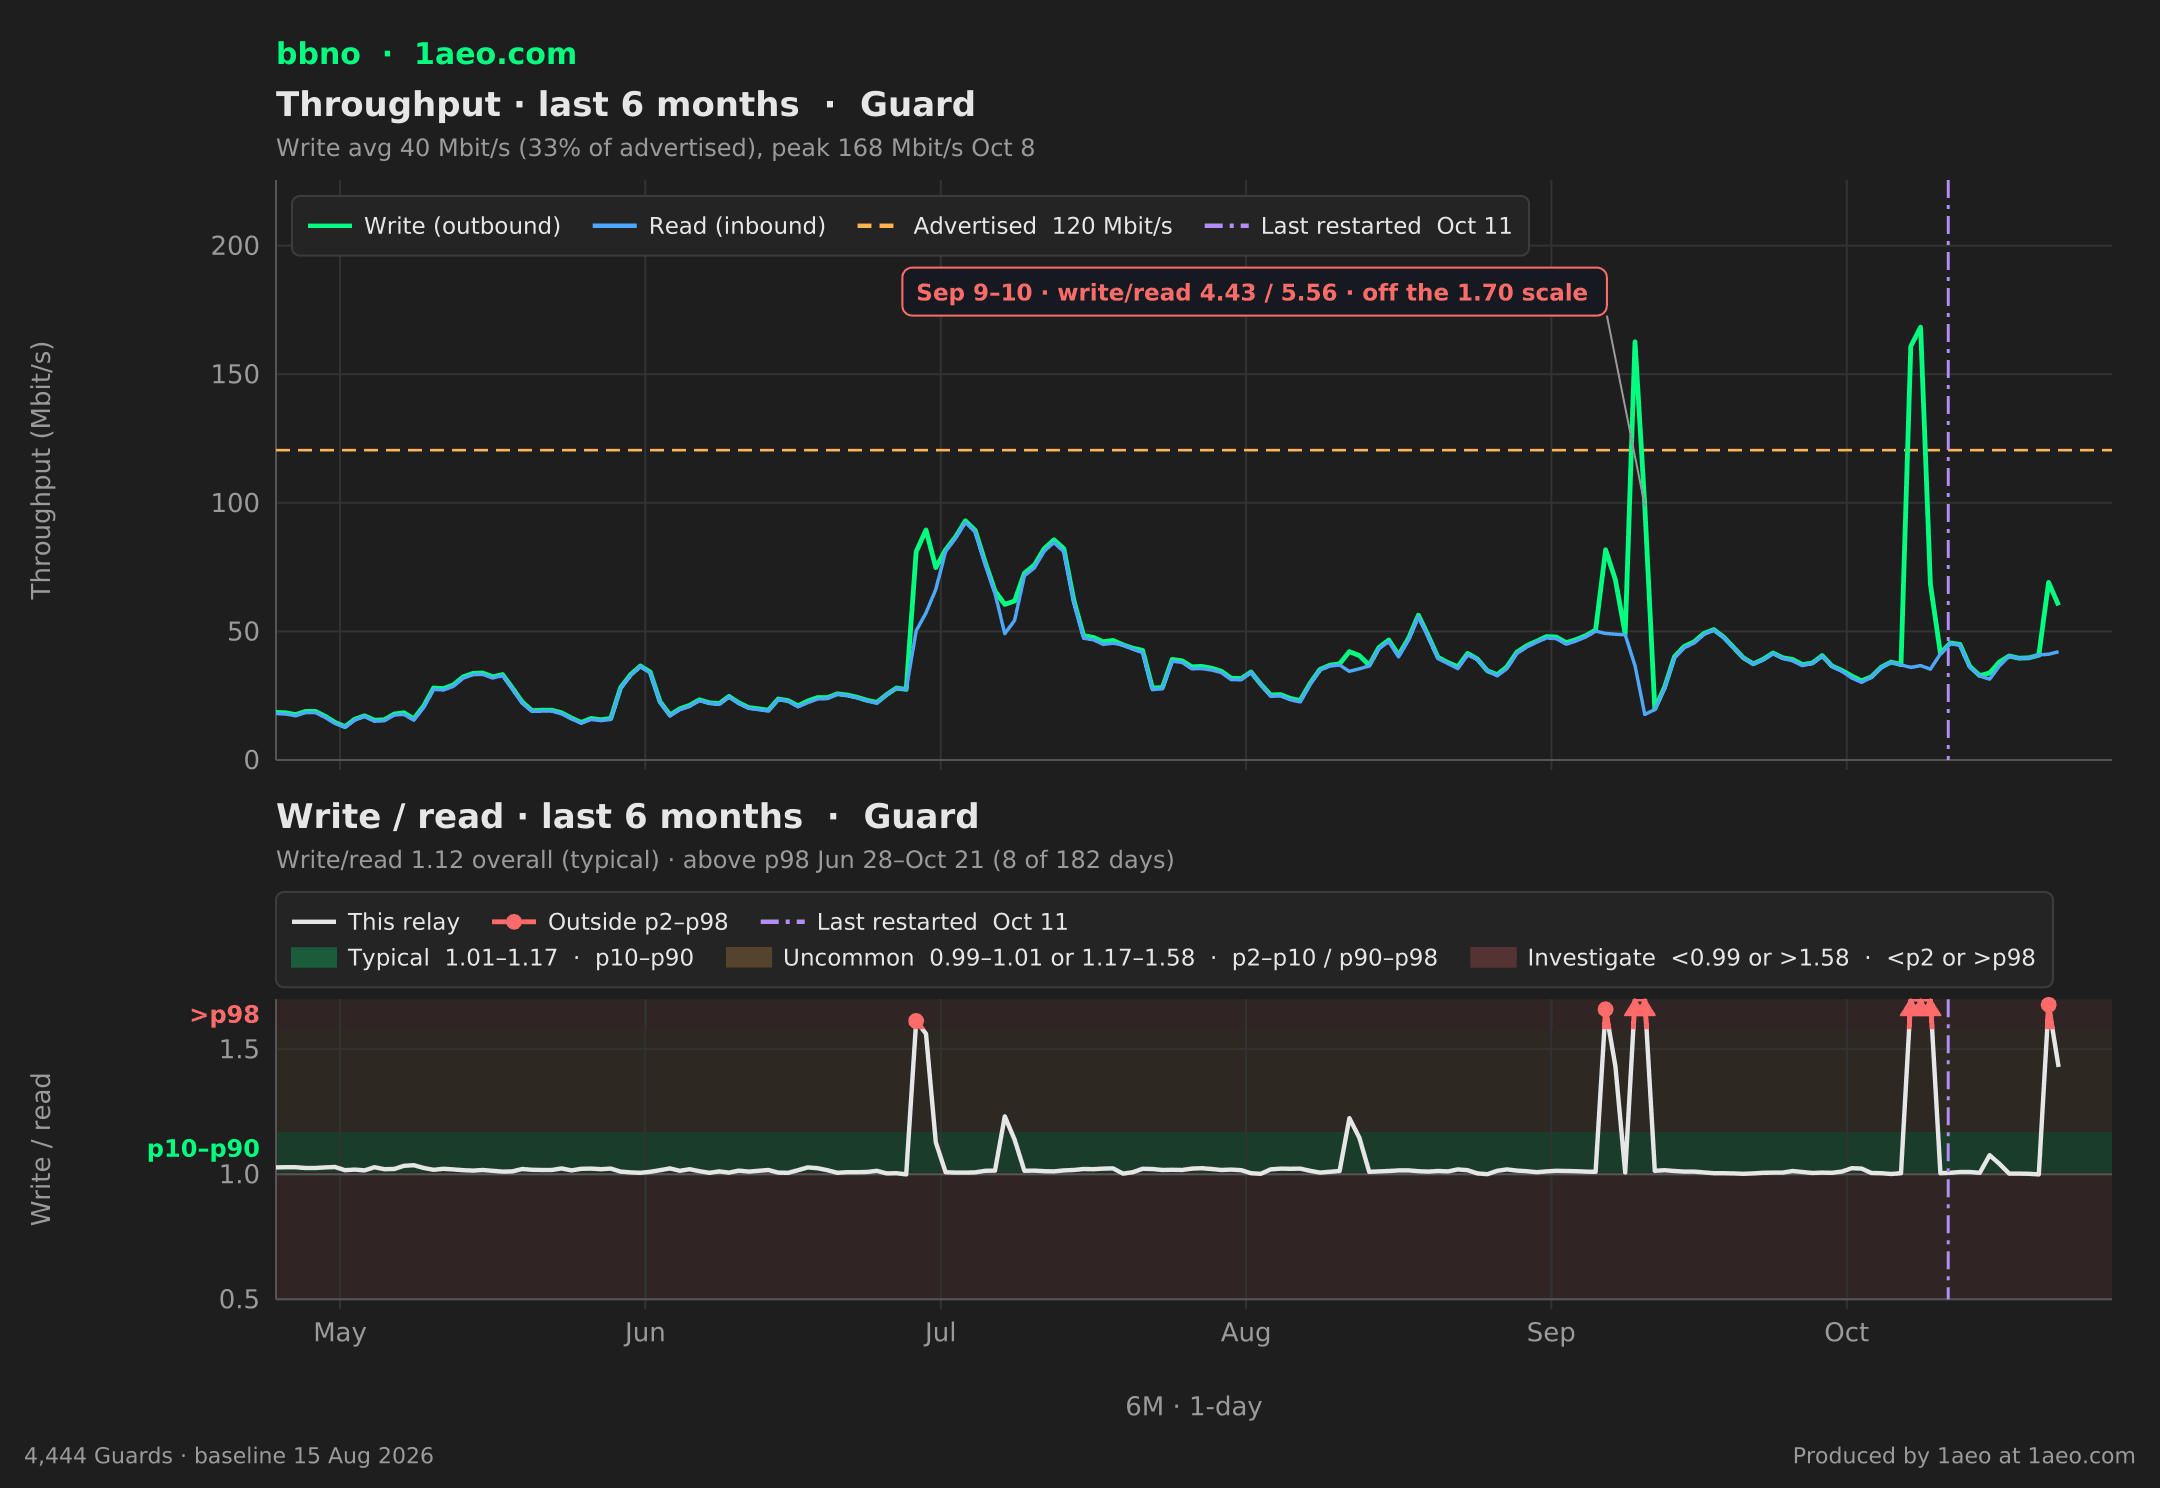Click the Throughput (Mbit/s) axis title
Screen dimensions: 2160x1488
(41, 470)
